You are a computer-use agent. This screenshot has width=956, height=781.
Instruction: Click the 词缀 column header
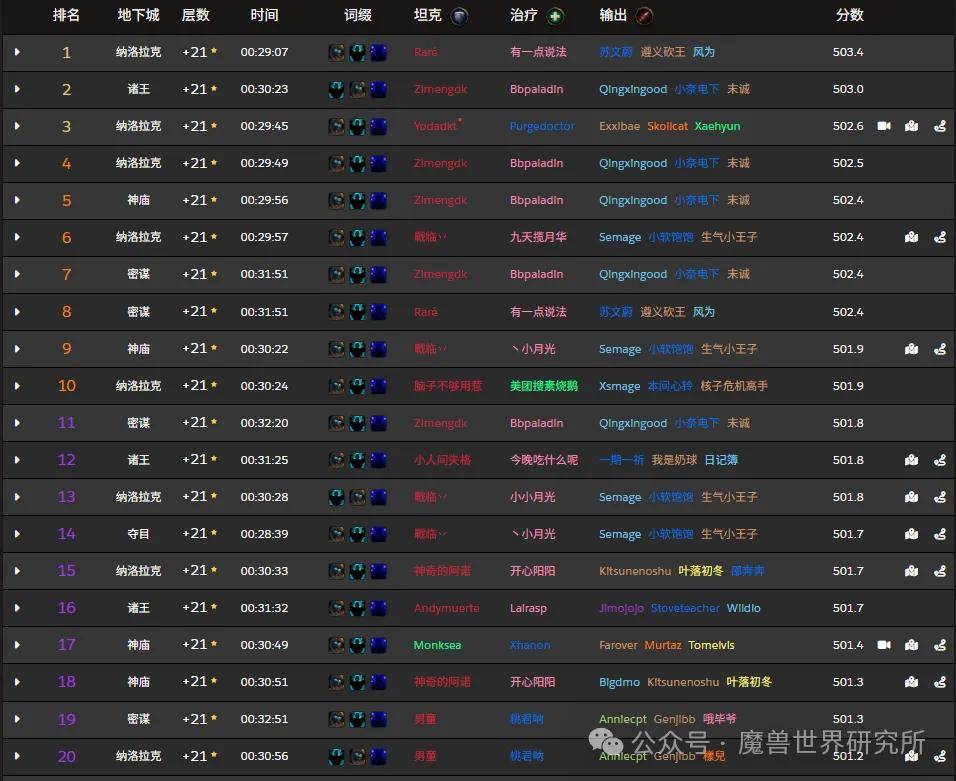click(x=358, y=15)
